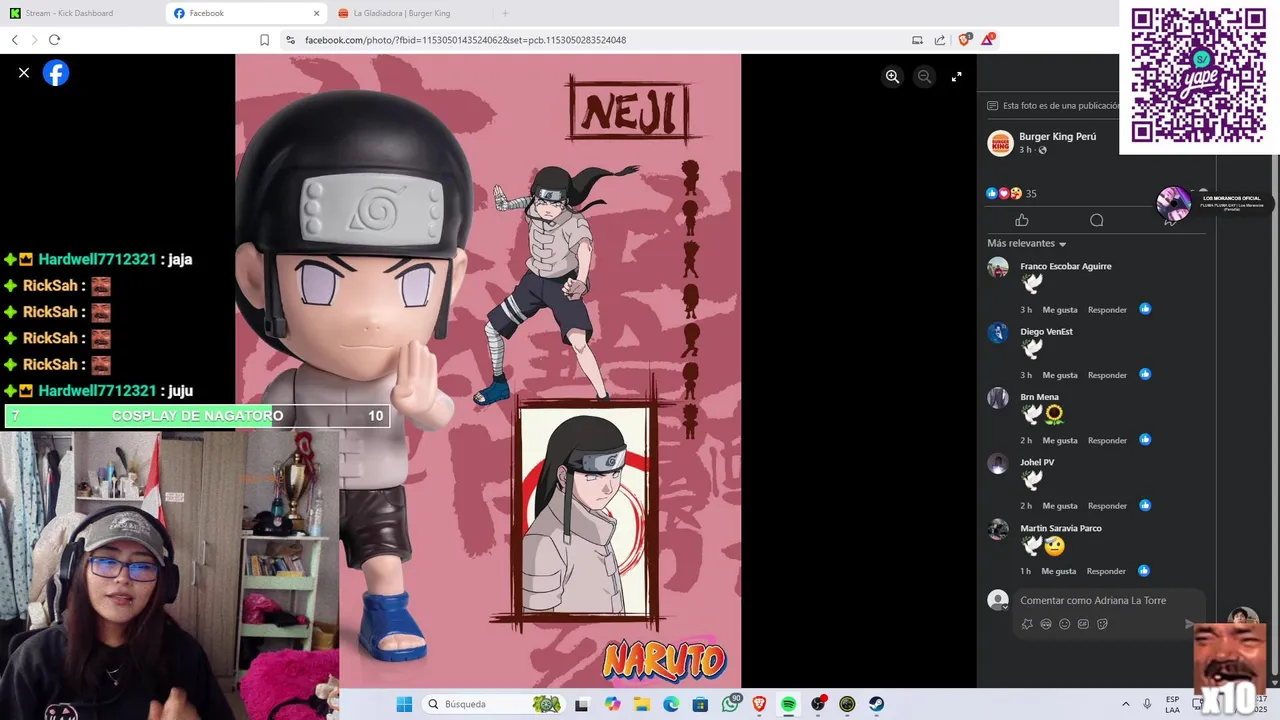Go forward in browser history
1280x720 pixels.
coord(34,40)
